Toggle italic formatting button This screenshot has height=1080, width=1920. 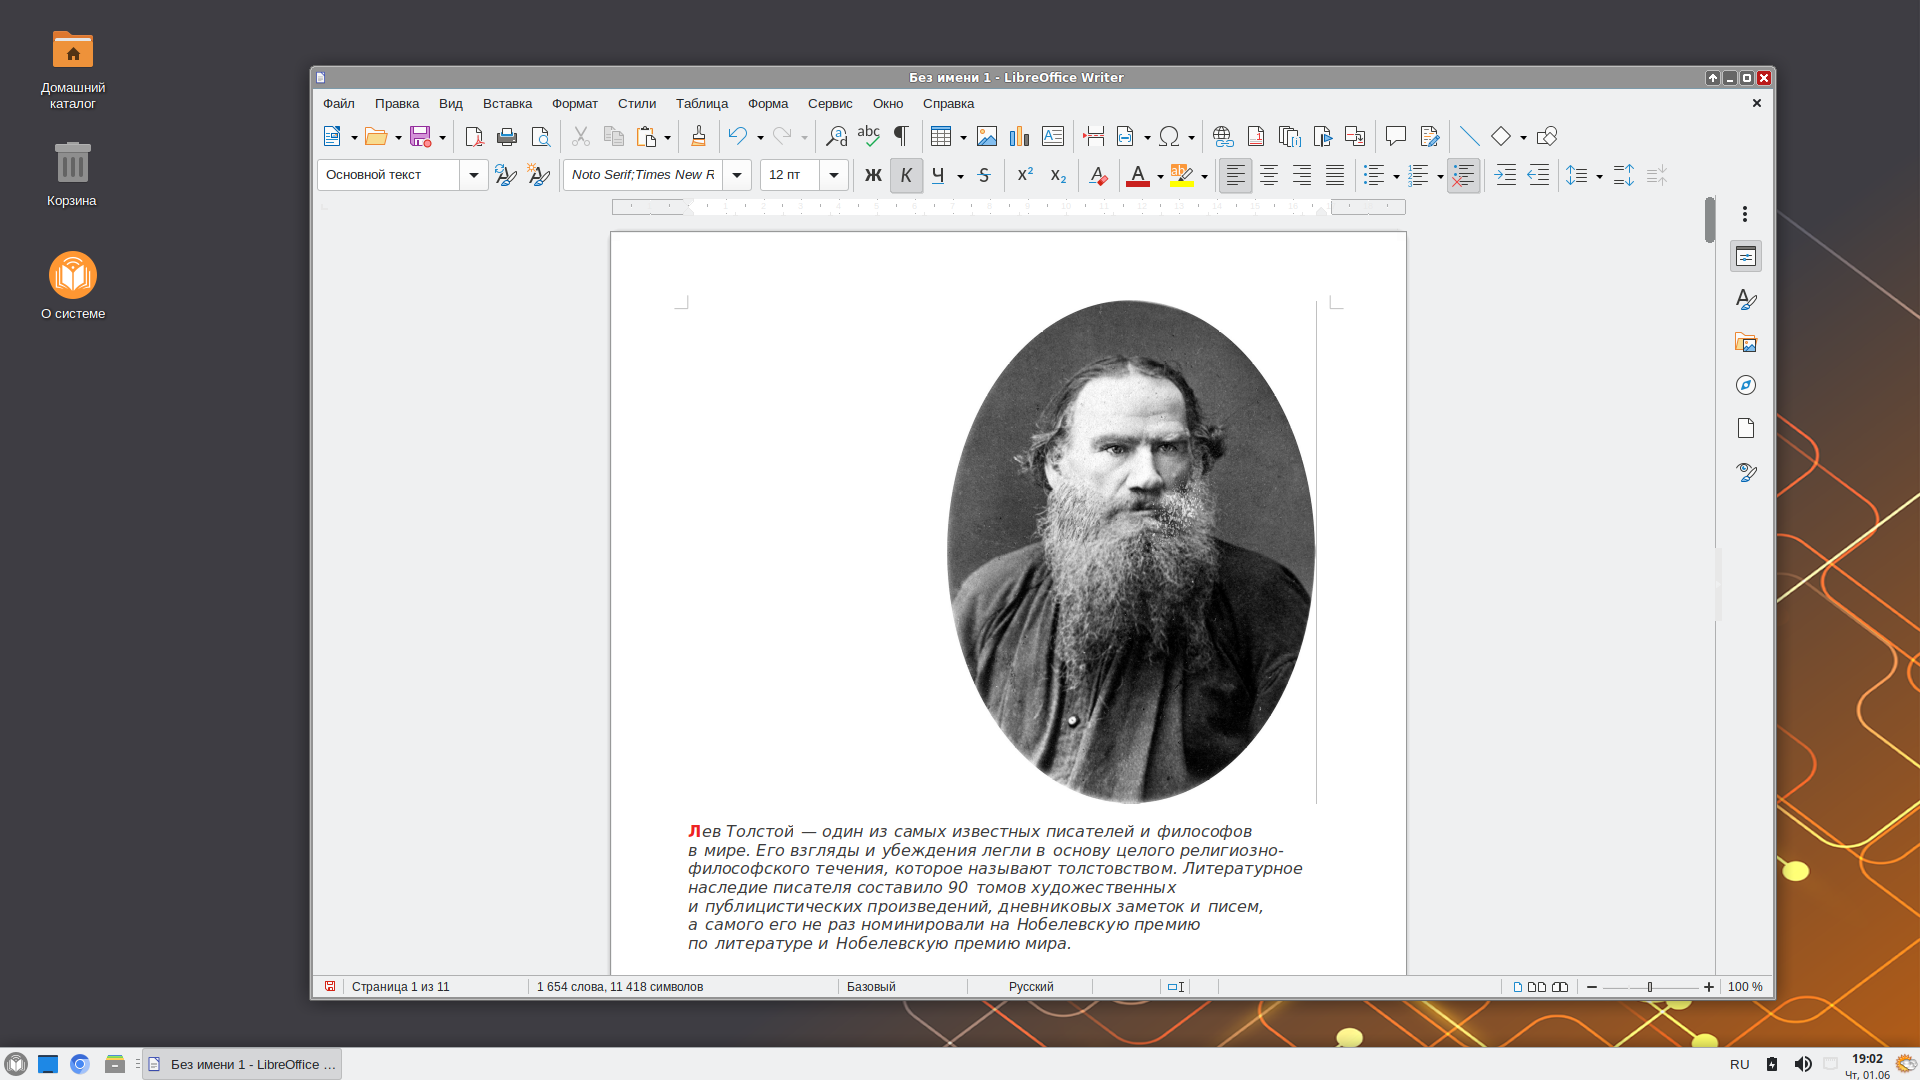tap(906, 176)
